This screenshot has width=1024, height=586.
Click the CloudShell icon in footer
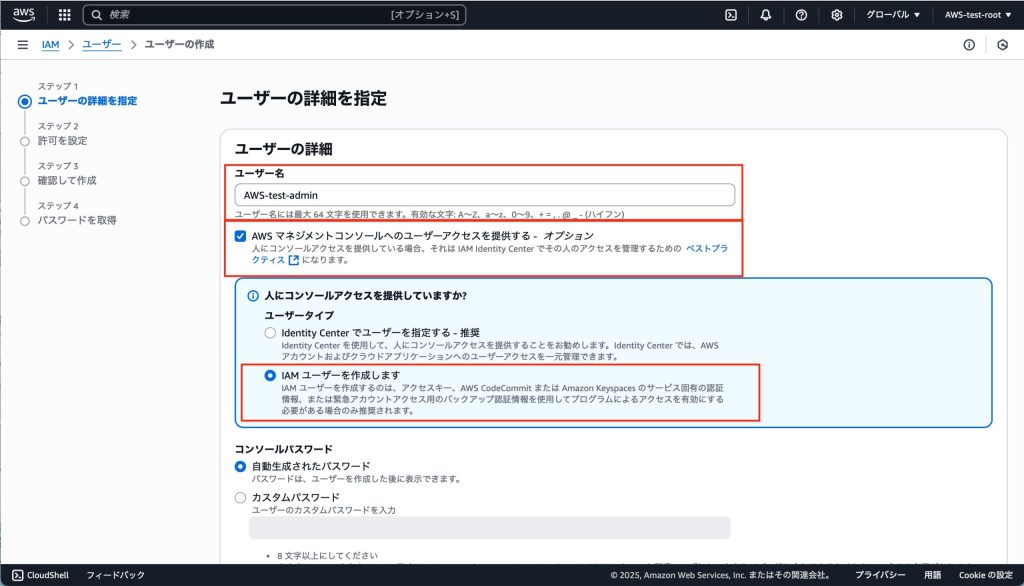(x=18, y=575)
